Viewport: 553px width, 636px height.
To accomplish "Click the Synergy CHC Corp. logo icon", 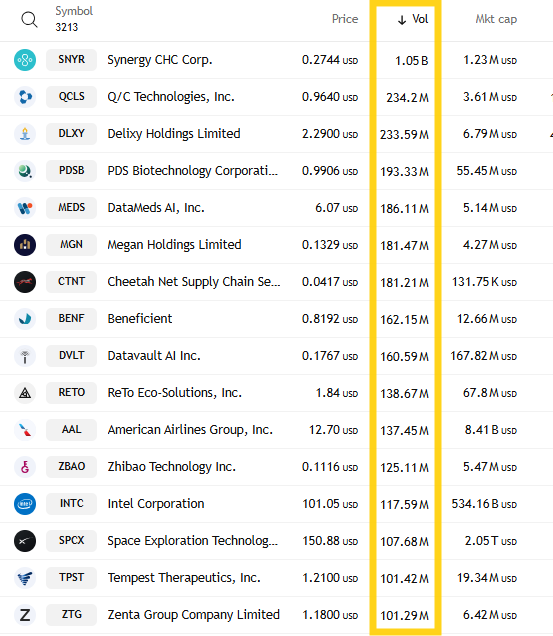I will pyautogui.click(x=25, y=60).
